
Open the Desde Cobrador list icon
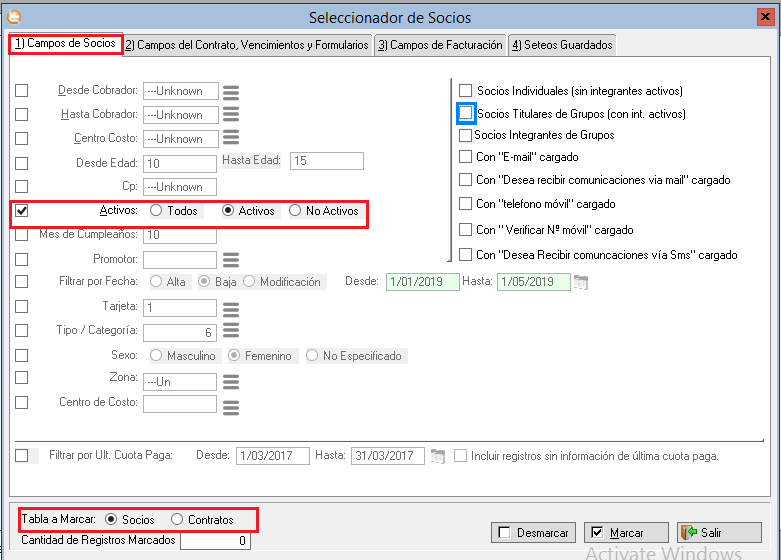(x=231, y=92)
